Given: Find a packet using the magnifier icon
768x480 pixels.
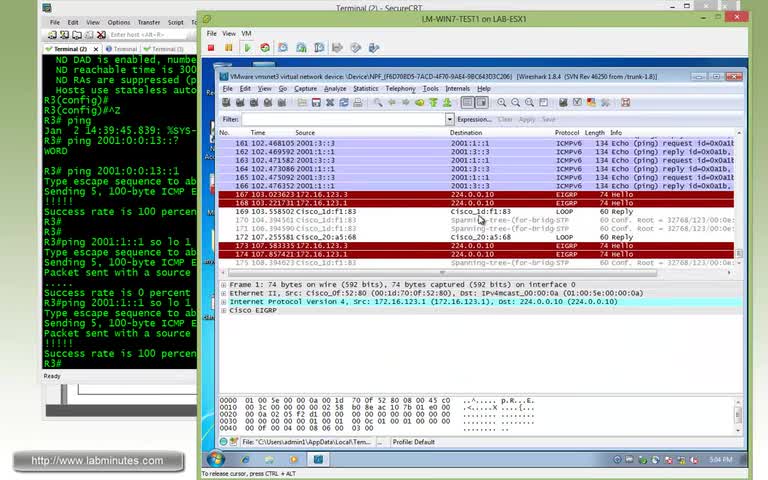Looking at the screenshot, I should coord(378,102).
